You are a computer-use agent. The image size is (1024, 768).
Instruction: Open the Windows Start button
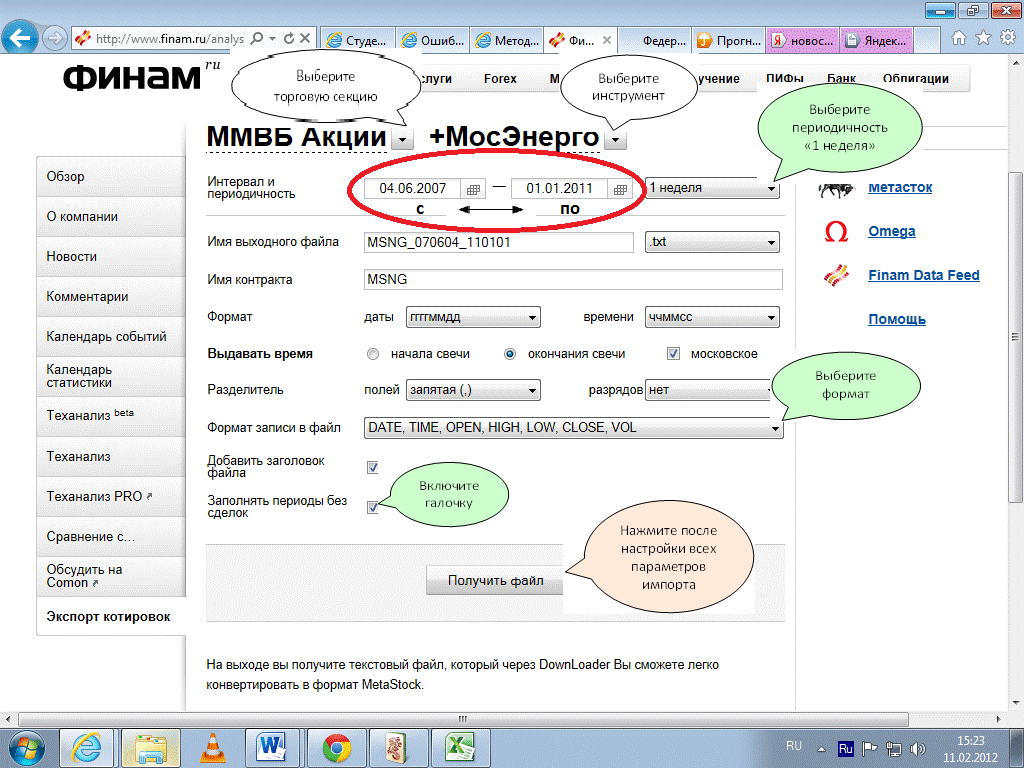tap(27, 747)
